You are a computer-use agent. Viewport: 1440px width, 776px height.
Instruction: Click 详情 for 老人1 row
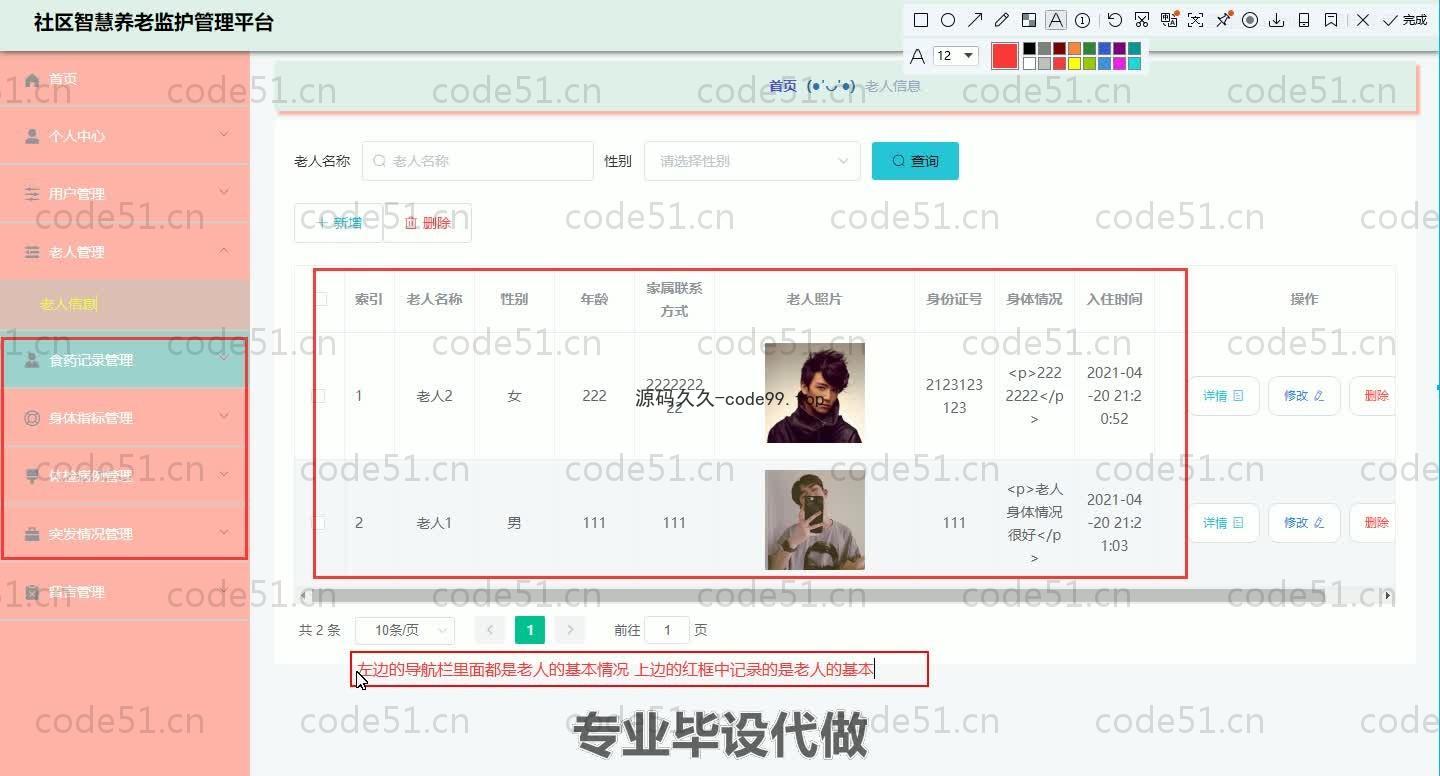click(1223, 523)
